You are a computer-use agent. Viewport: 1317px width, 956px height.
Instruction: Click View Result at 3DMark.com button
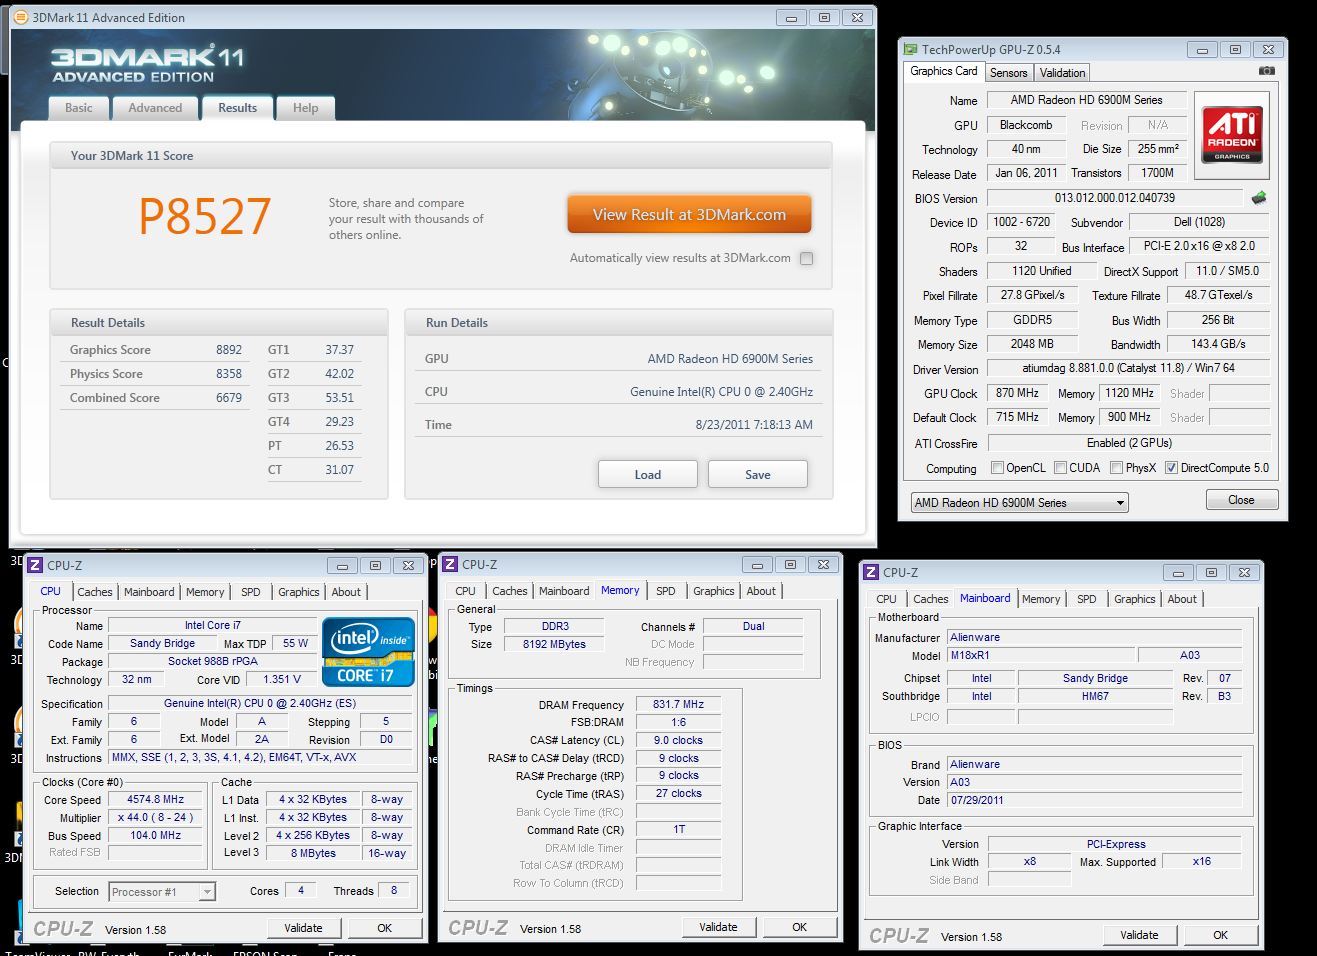[x=689, y=214]
